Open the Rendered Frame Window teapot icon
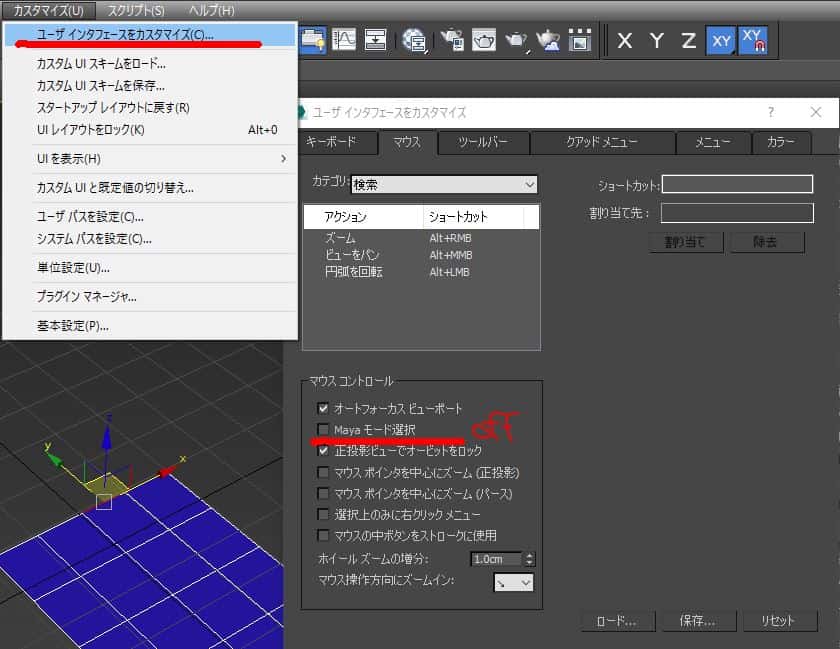The width and height of the screenshot is (840, 649). (x=485, y=40)
